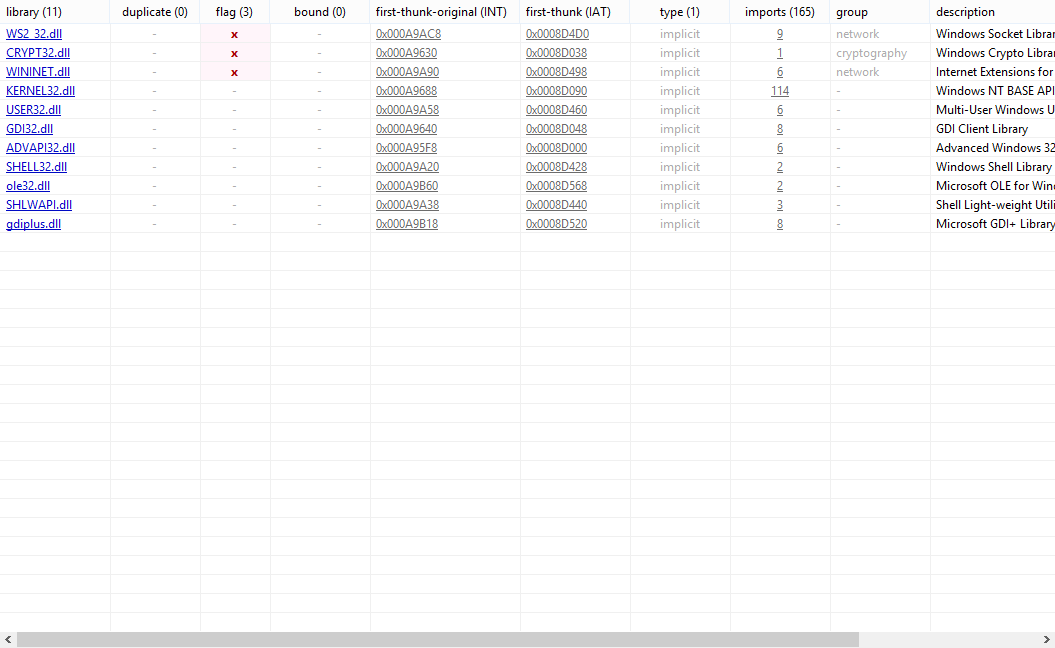Select IAT address 0x0008D568
The height and width of the screenshot is (648, 1055).
pyautogui.click(x=556, y=186)
